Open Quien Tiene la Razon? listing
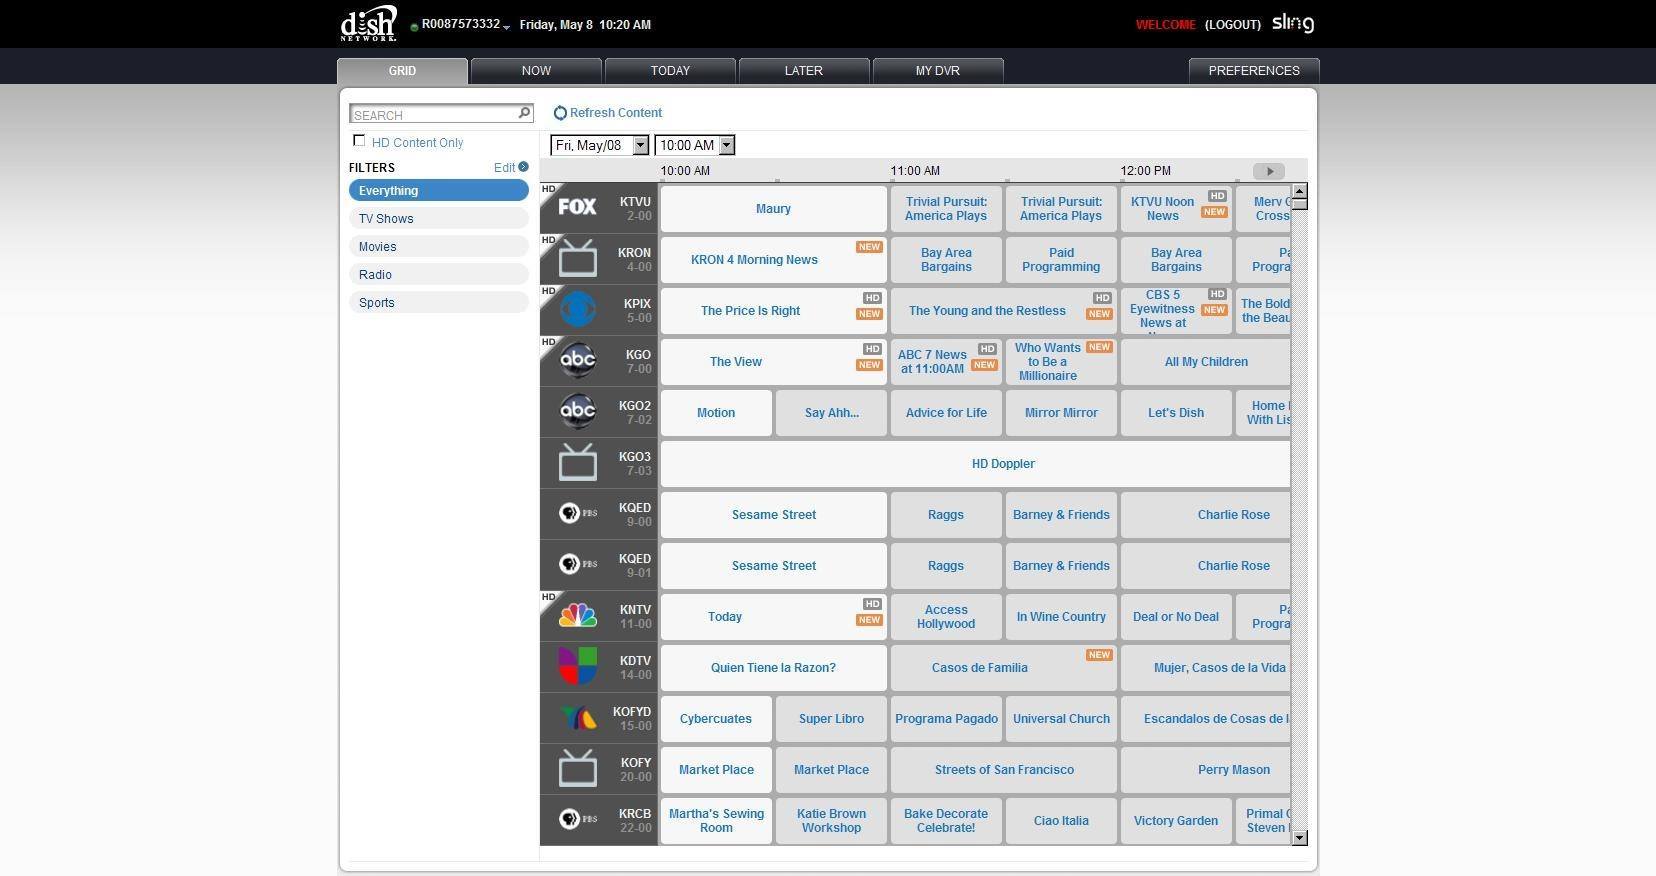 click(x=773, y=668)
